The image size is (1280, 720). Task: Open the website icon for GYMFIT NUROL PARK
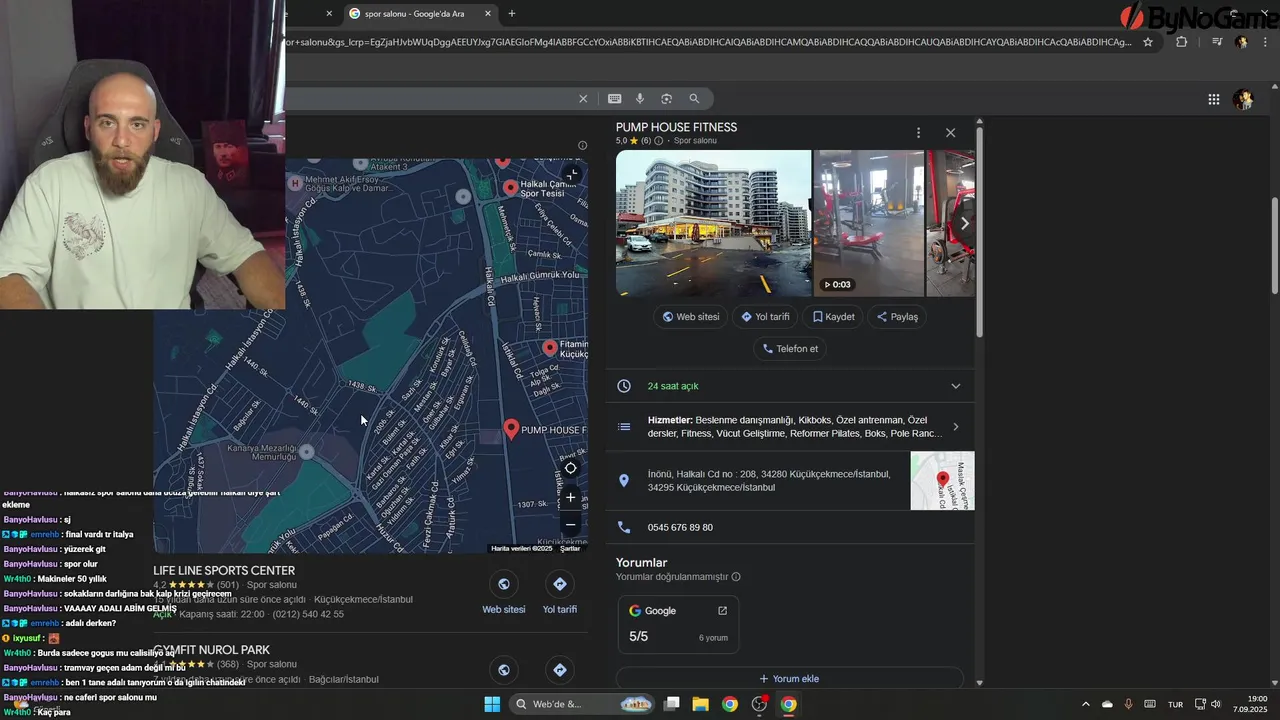pos(503,670)
